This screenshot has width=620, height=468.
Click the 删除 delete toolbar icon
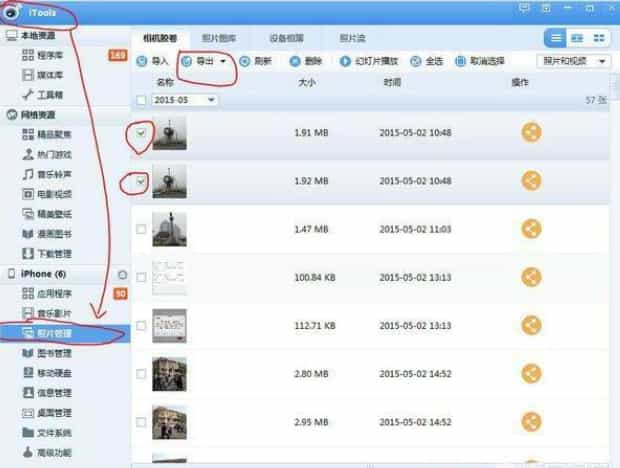point(295,61)
